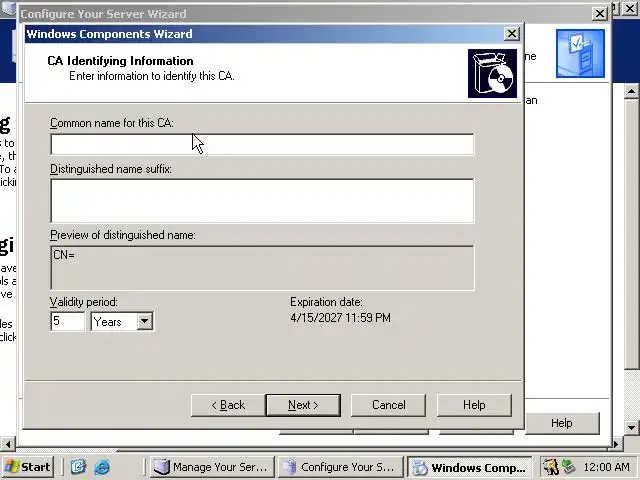The height and width of the screenshot is (480, 640).
Task: Launch the Show Desktop quick launch icon
Action: pos(78,467)
